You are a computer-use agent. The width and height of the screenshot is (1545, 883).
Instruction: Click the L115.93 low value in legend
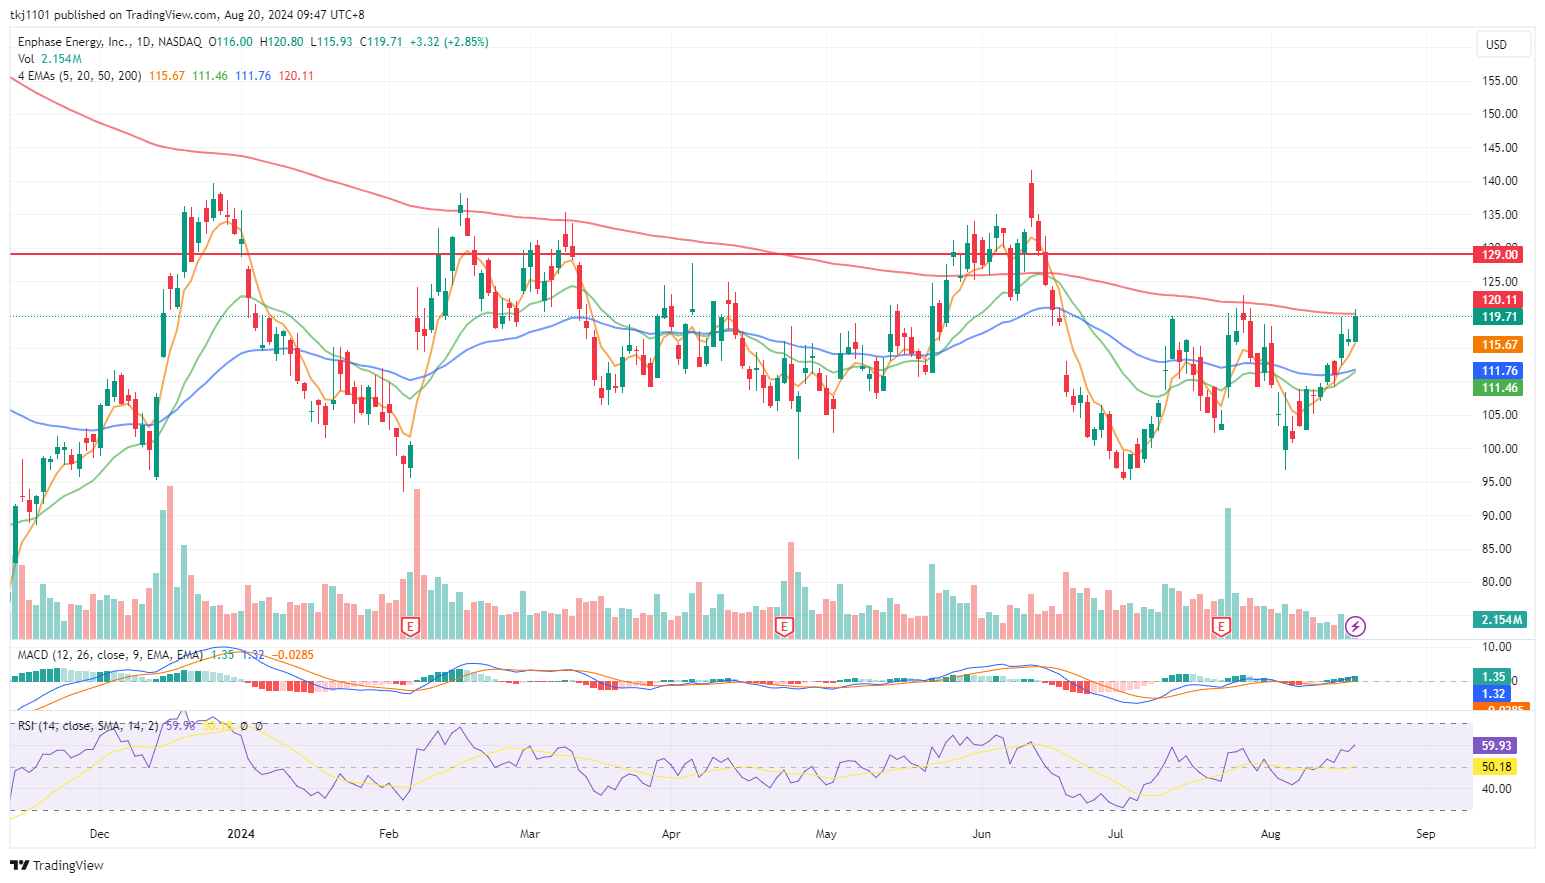[x=331, y=42]
